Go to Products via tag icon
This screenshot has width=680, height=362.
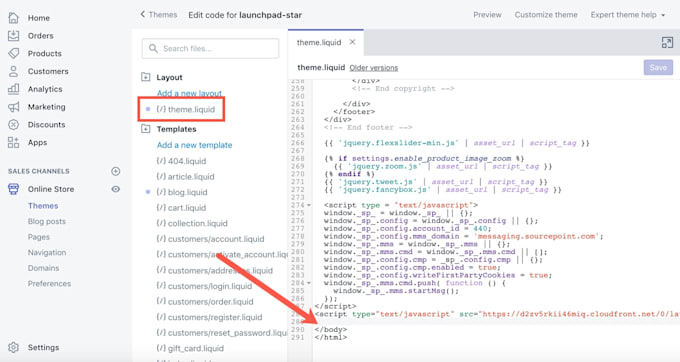[13, 53]
